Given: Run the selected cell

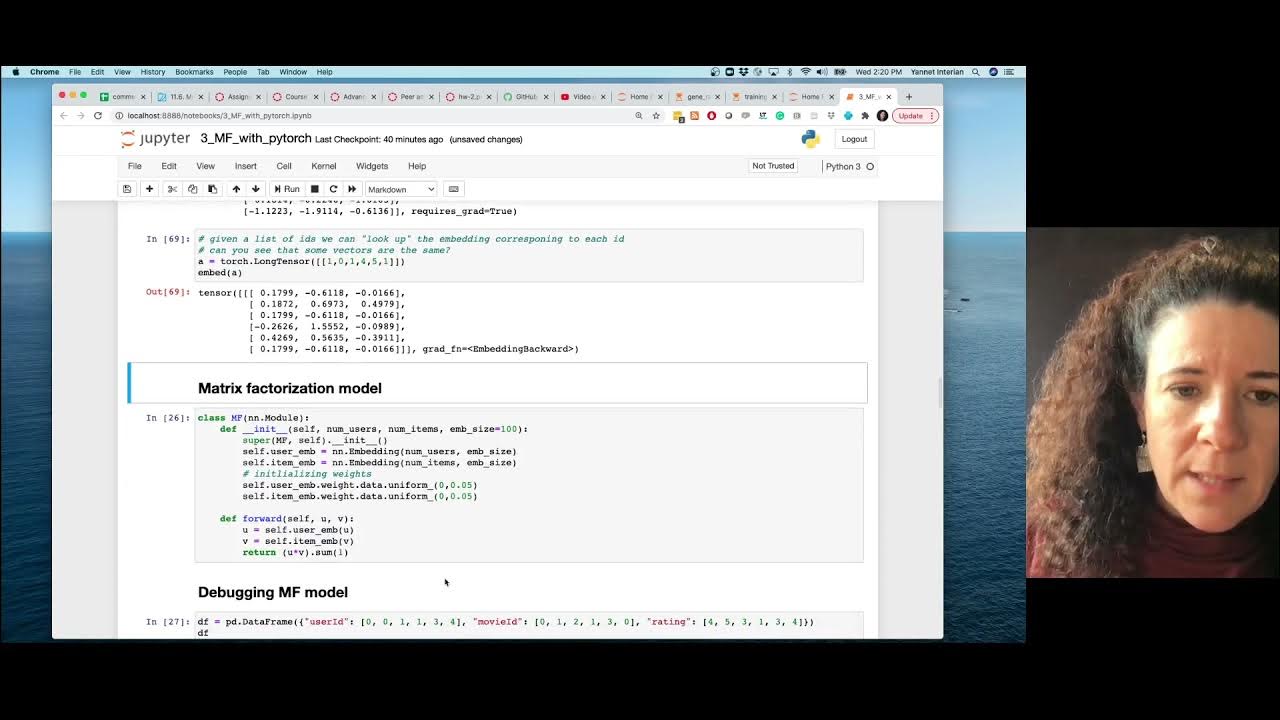Looking at the screenshot, I should point(287,189).
